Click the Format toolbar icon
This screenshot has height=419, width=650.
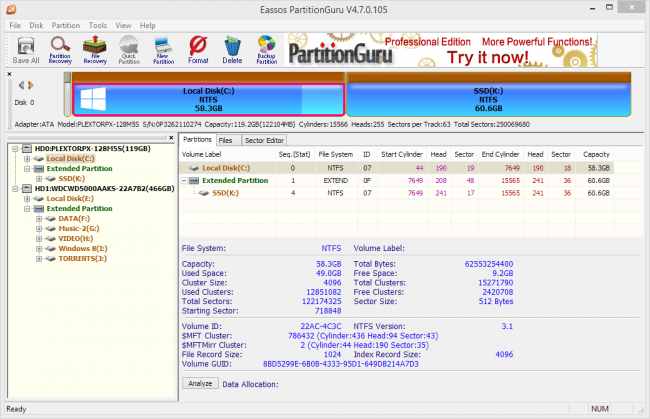tap(198, 51)
